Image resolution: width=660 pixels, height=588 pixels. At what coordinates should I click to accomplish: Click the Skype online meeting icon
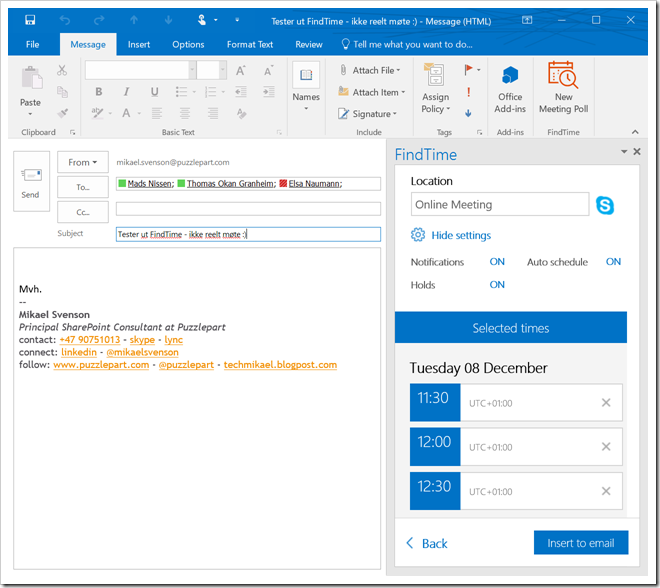pyautogui.click(x=604, y=205)
